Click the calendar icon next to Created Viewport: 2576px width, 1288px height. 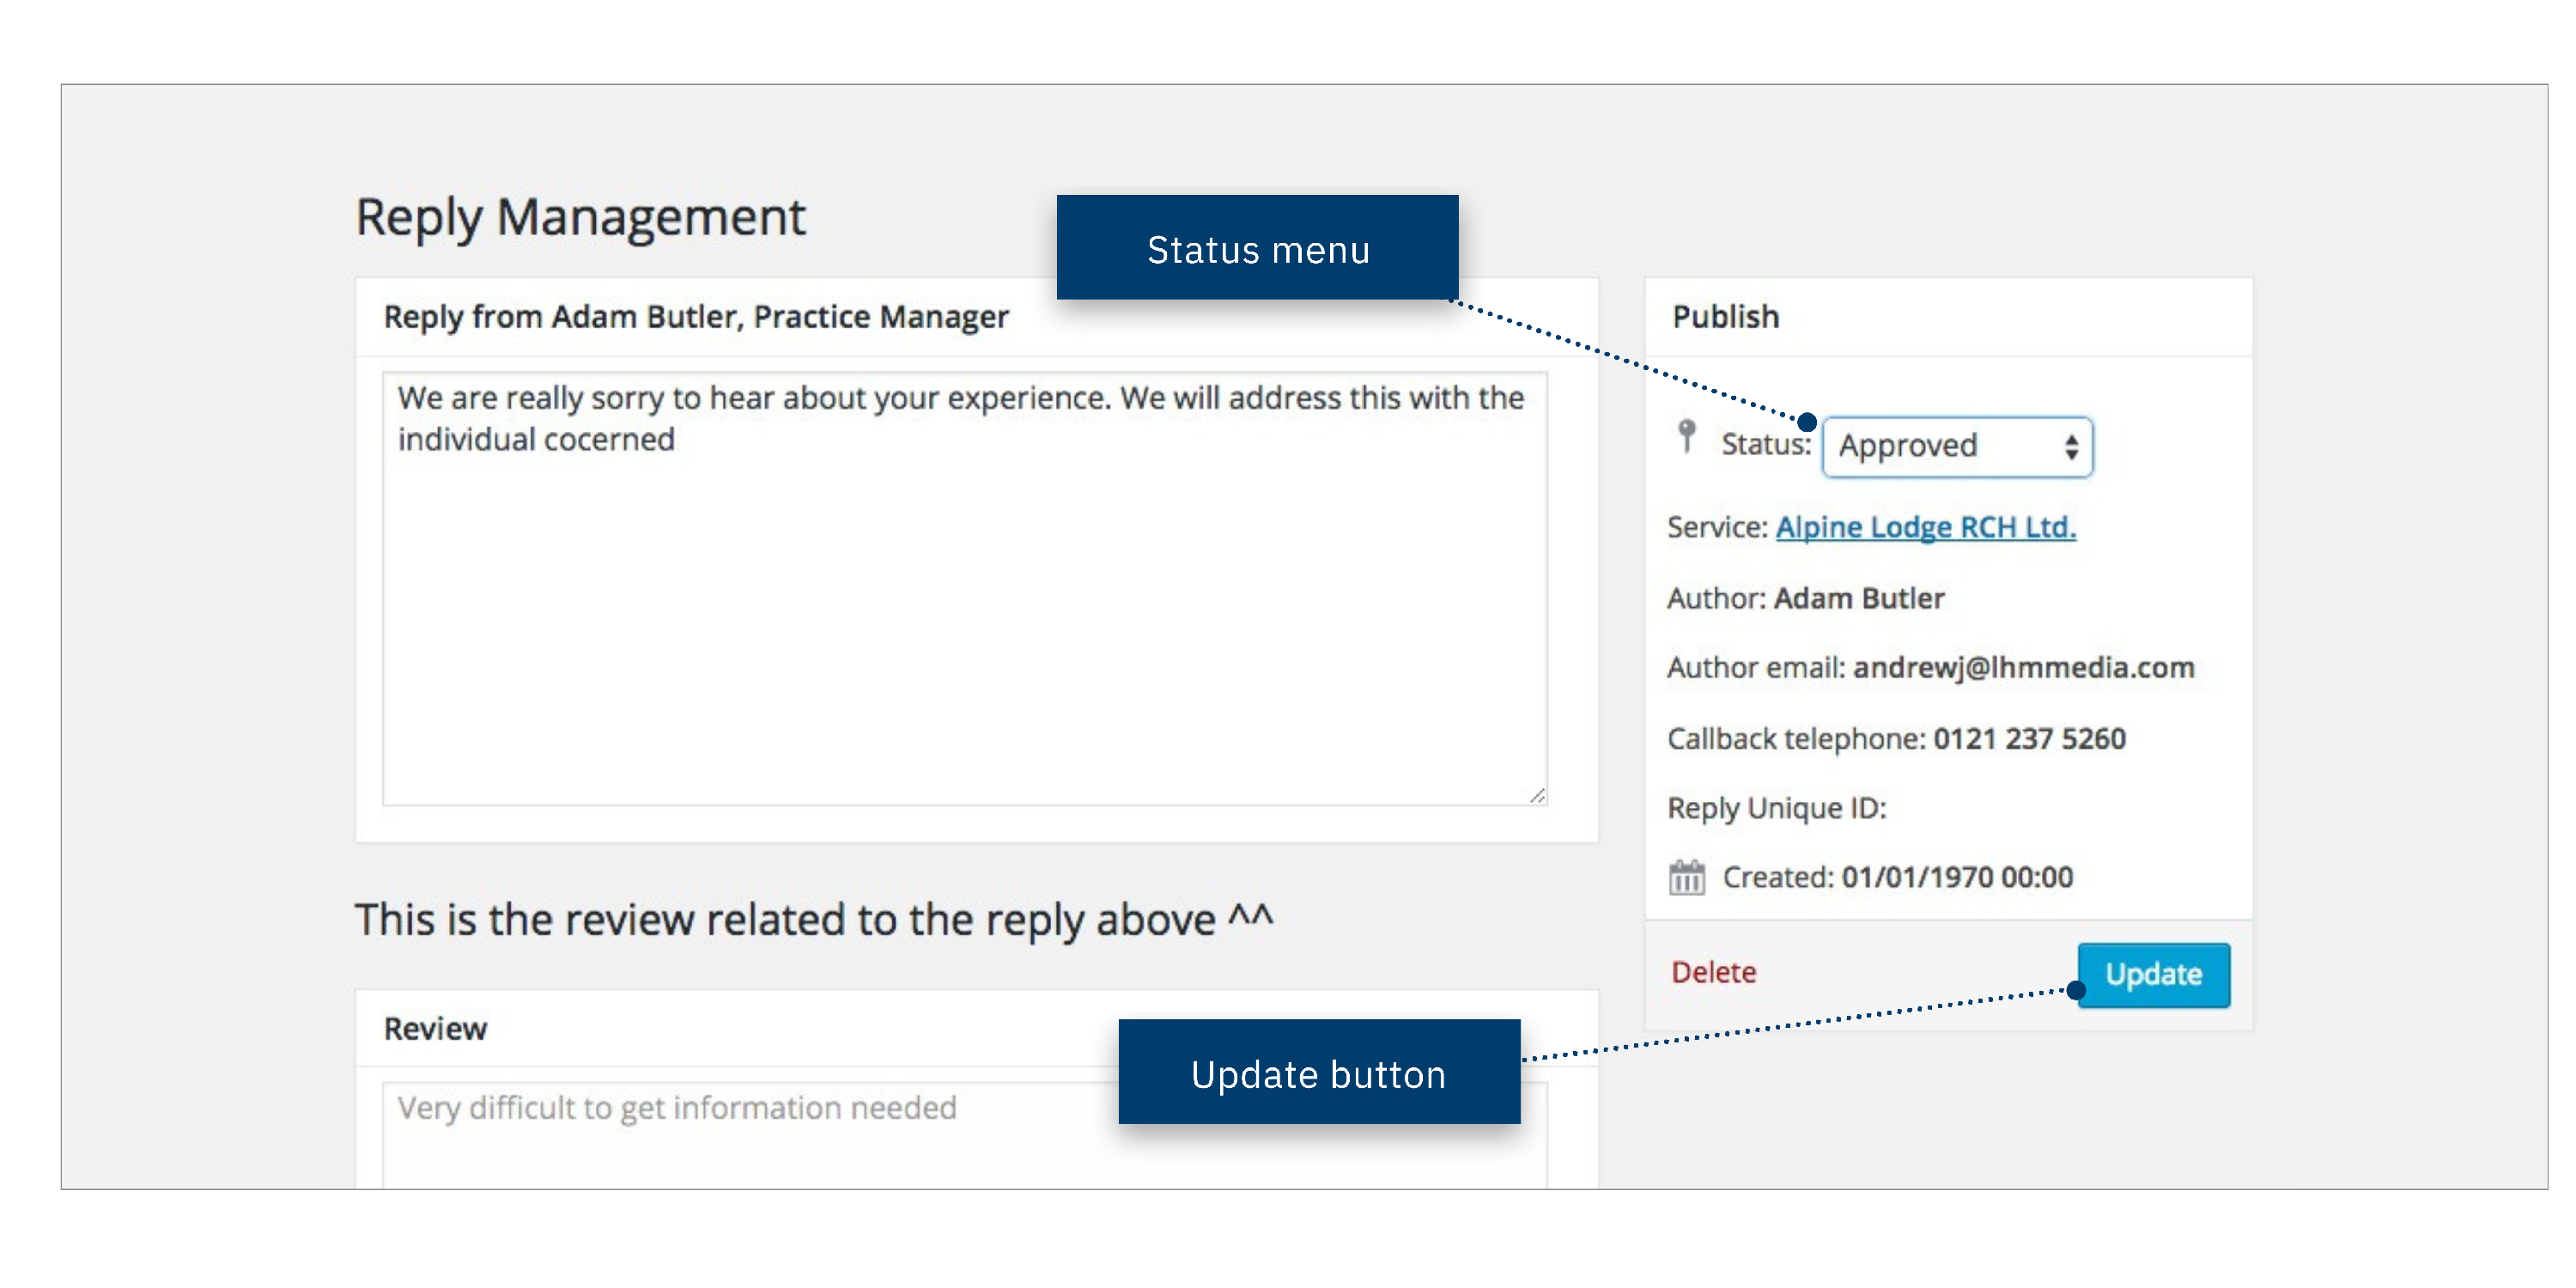click(x=1686, y=877)
